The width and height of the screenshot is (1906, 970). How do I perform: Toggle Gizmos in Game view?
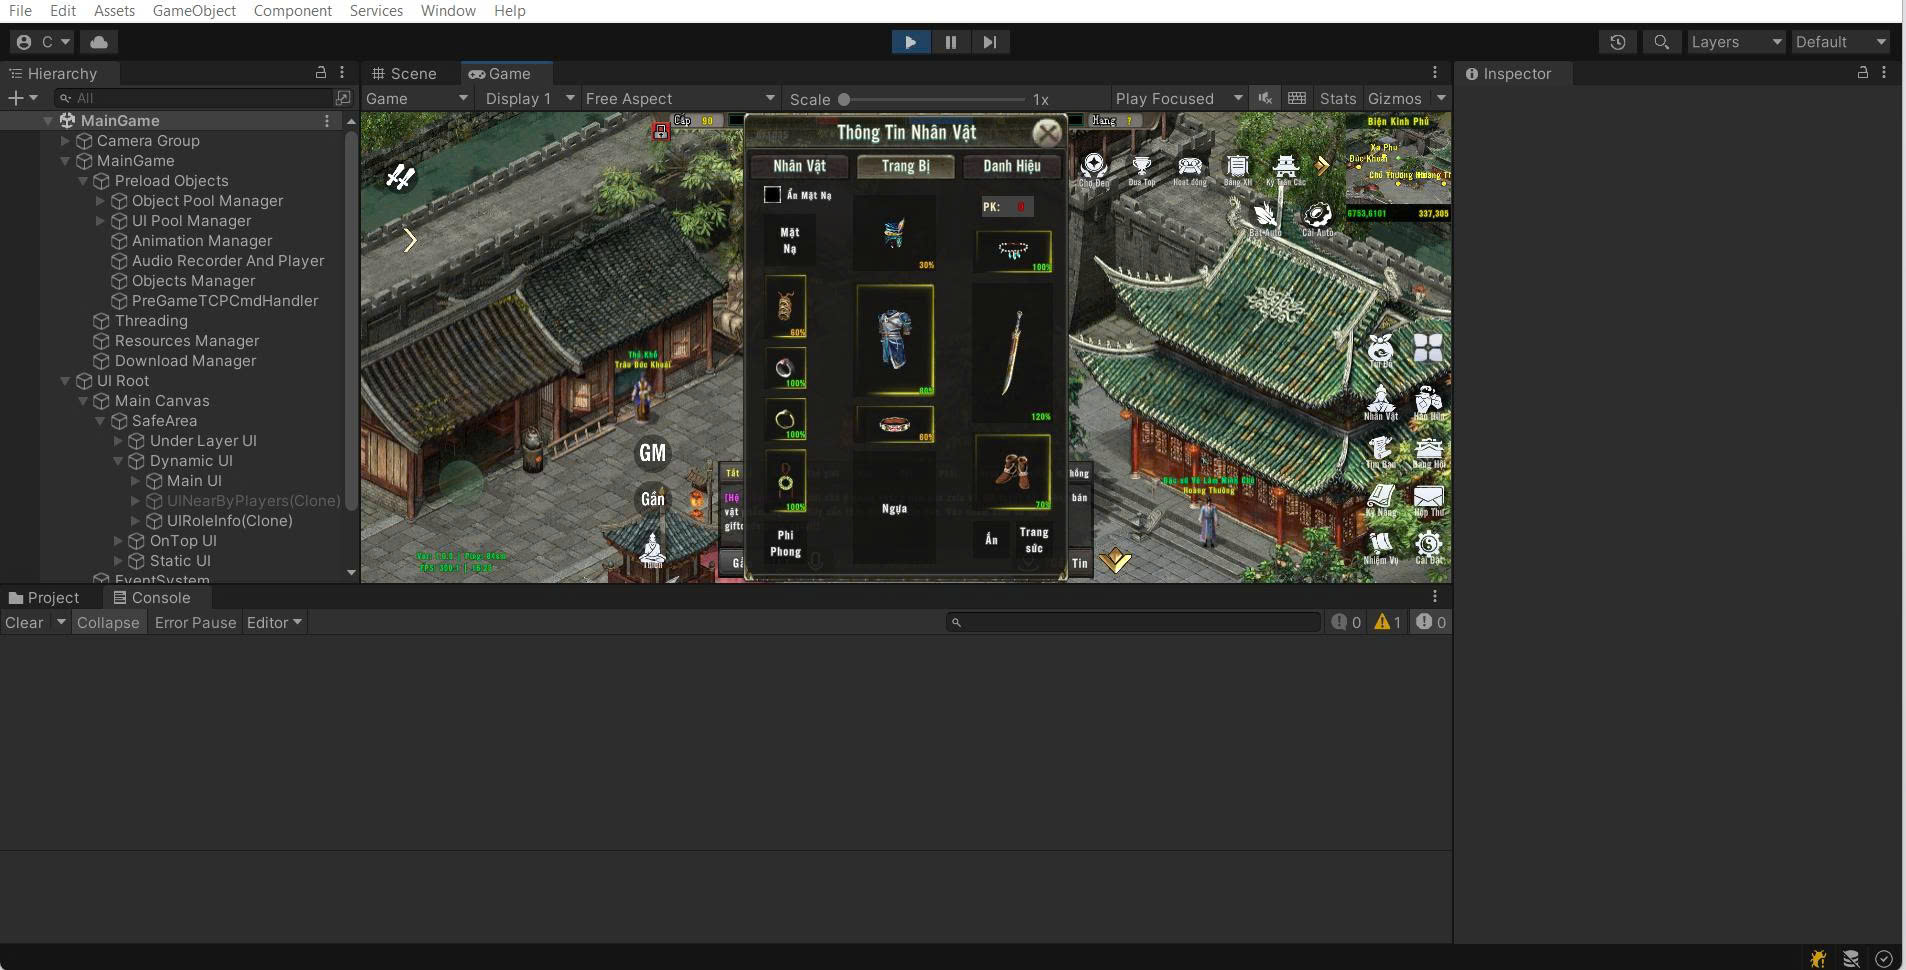[x=1394, y=98]
